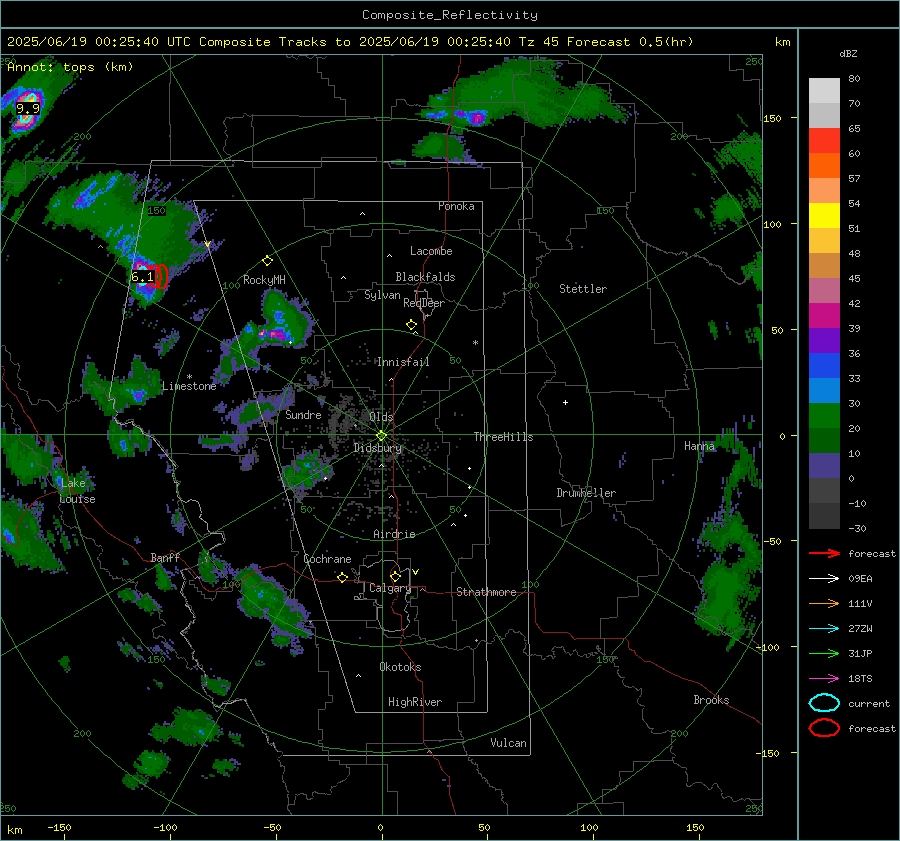Screen dimensions: 900x841
Task: Click the Cochrane town label
Action: point(327,559)
